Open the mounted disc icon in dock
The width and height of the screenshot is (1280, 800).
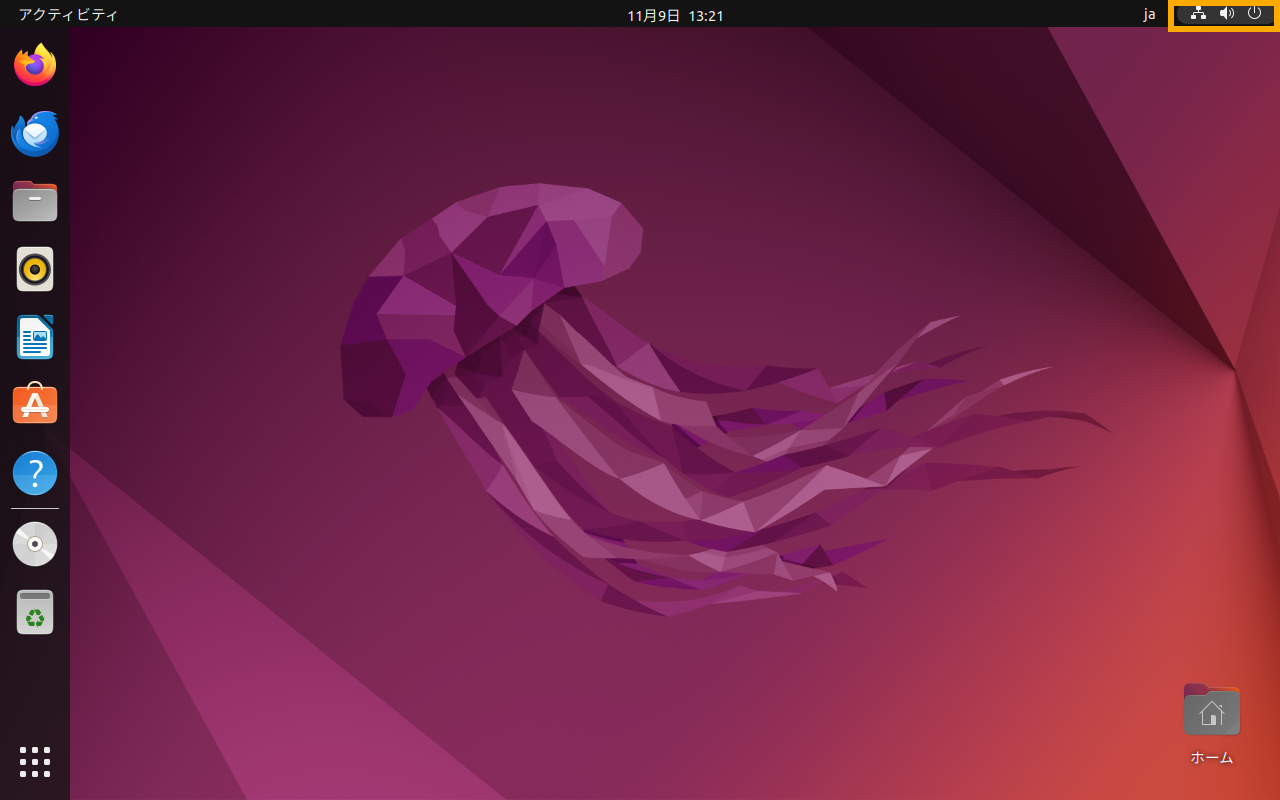click(x=35, y=544)
